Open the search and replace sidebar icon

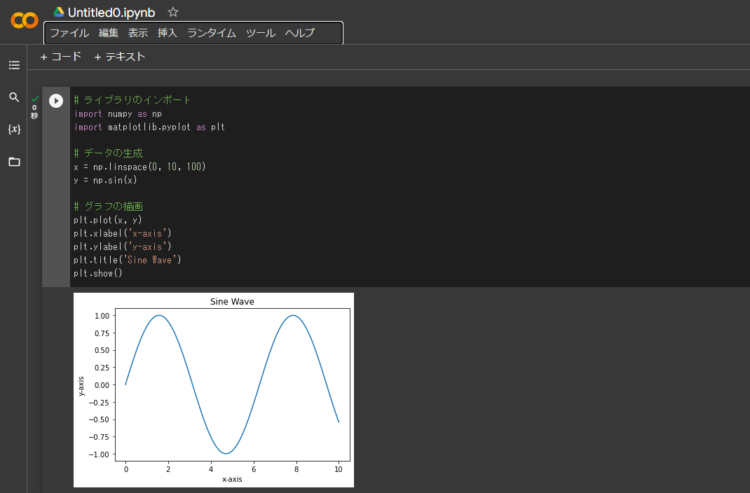point(14,97)
